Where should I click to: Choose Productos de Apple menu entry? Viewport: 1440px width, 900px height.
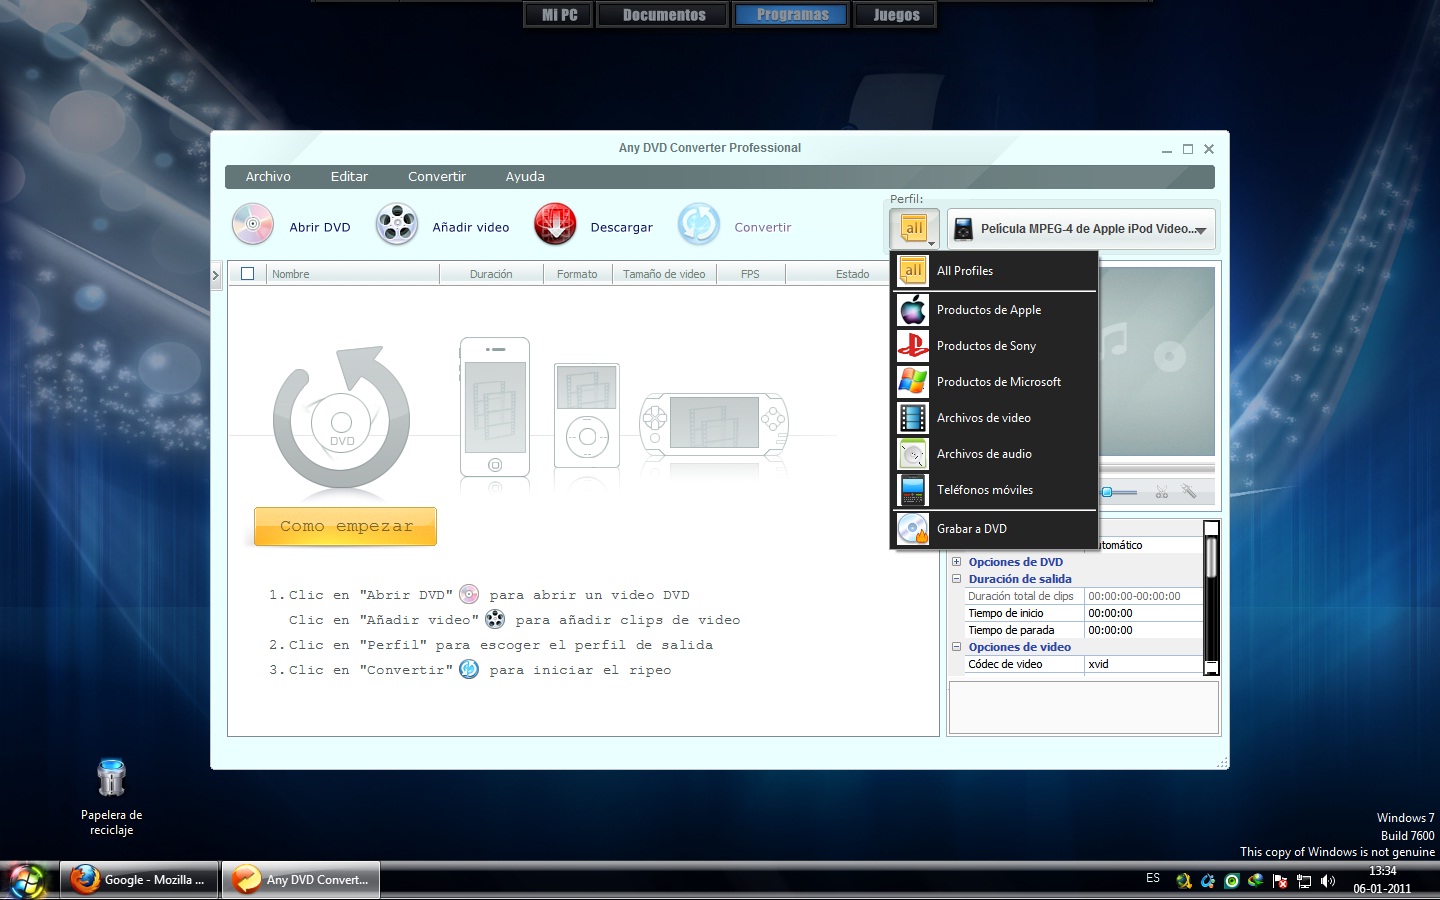click(995, 310)
